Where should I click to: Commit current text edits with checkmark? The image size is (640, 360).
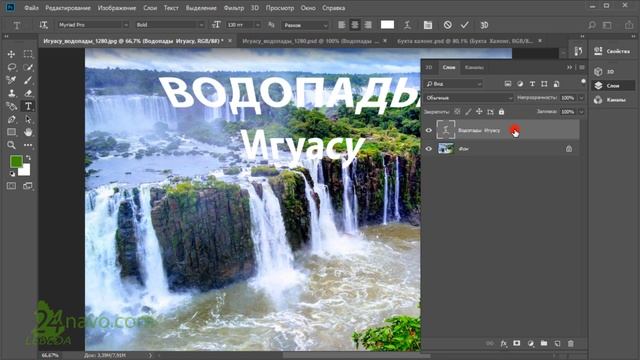[x=464, y=25]
